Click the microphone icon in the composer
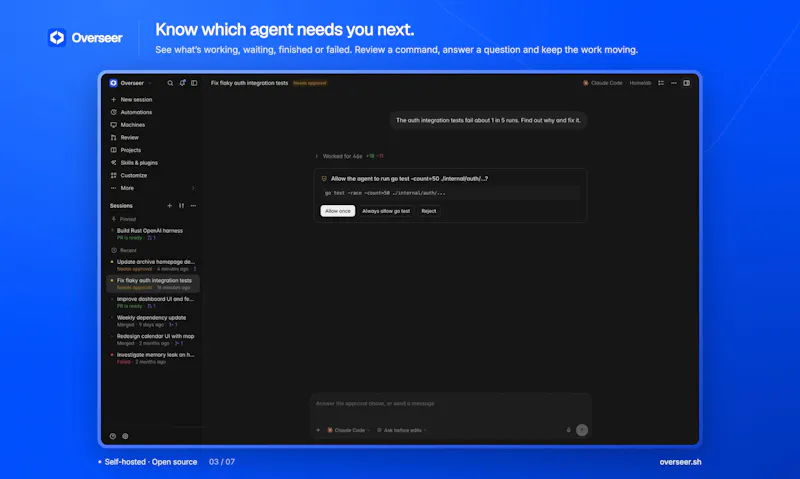Image resolution: width=800 pixels, height=479 pixels. click(568, 430)
